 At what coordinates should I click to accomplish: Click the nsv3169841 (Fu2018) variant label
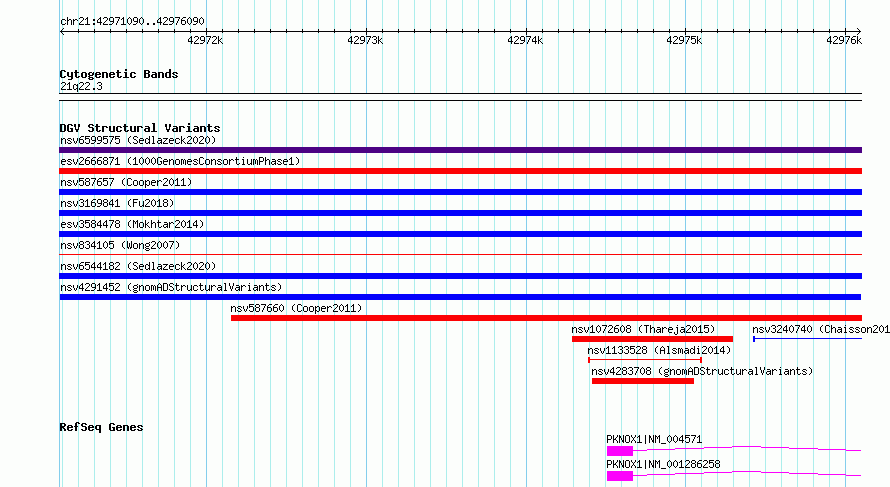[x=117, y=203]
